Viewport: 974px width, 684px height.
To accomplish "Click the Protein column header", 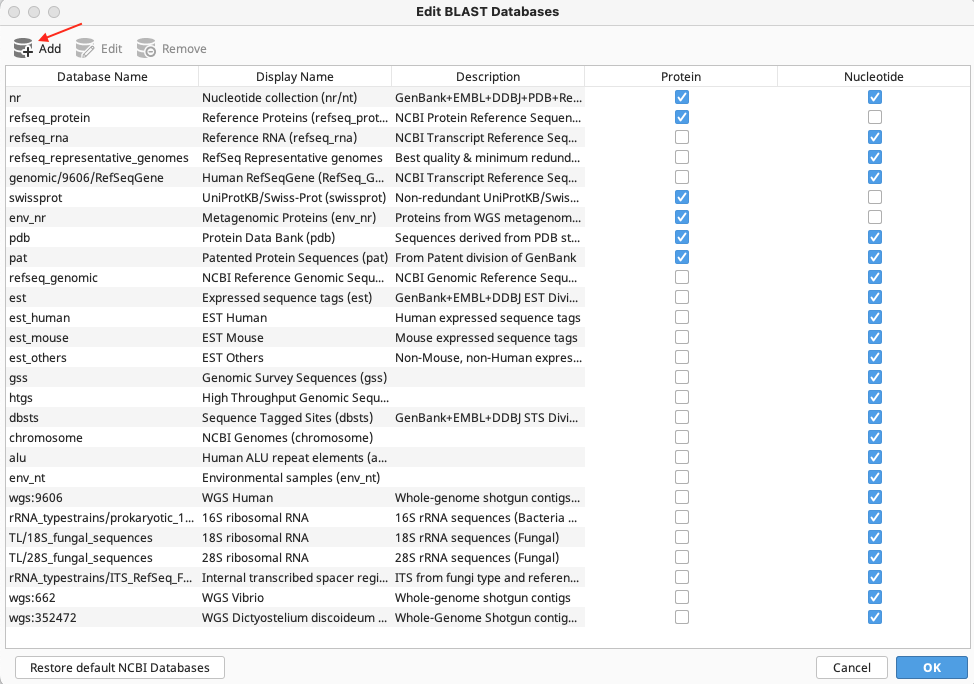I will pos(681,76).
